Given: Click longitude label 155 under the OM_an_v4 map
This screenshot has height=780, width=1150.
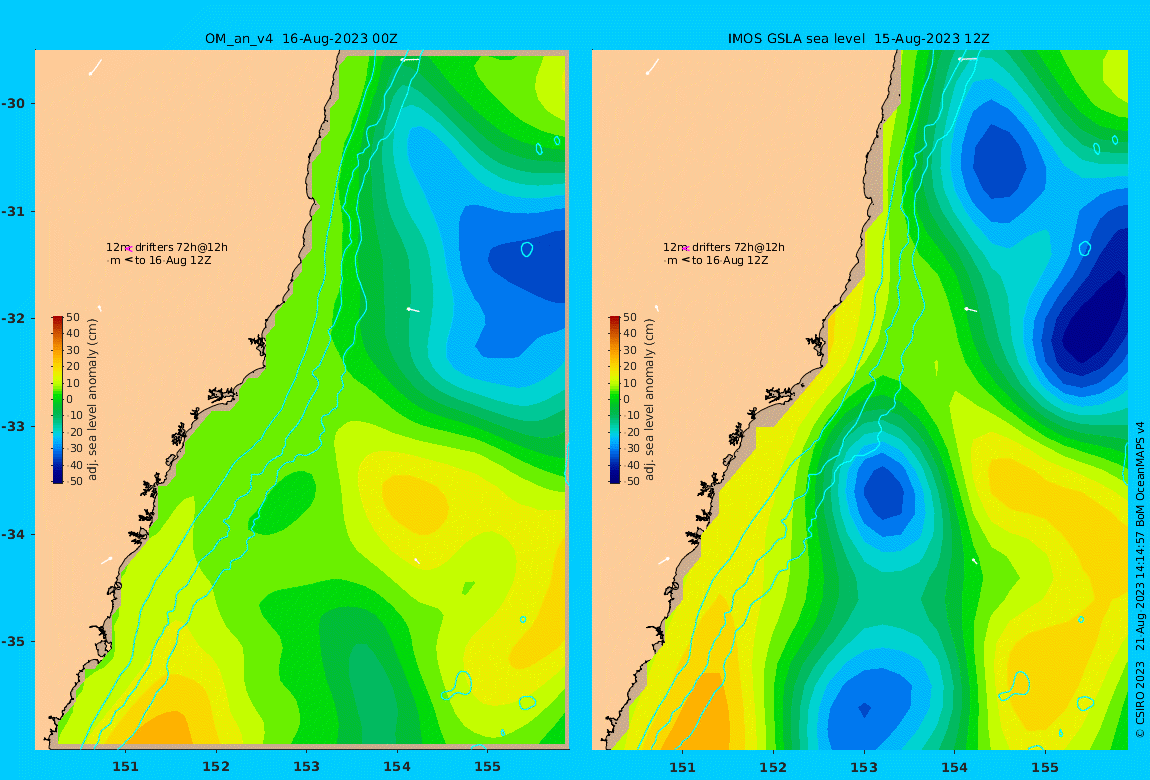Looking at the screenshot, I should click(x=487, y=767).
